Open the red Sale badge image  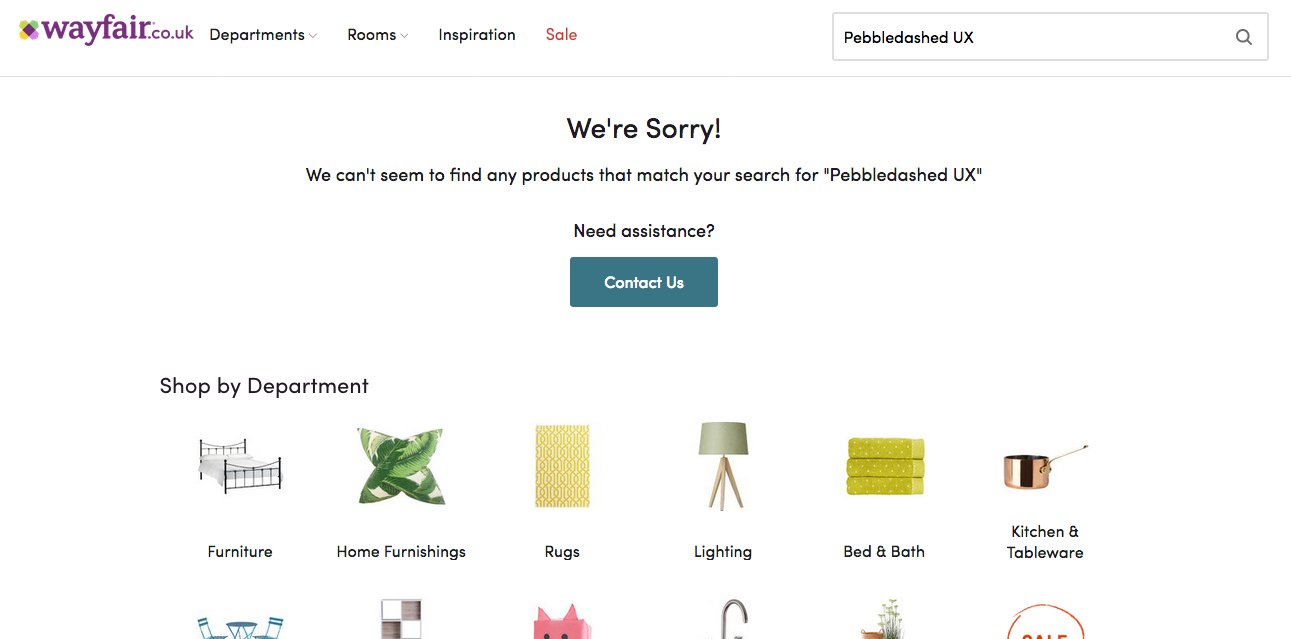pyautogui.click(x=1045, y=626)
